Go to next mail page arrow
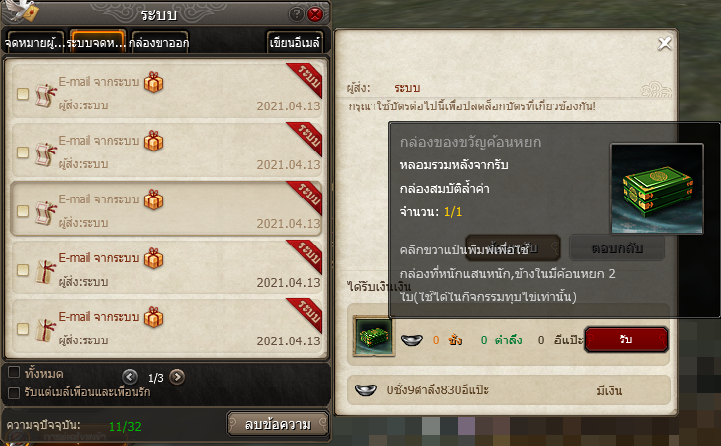 click(x=177, y=377)
